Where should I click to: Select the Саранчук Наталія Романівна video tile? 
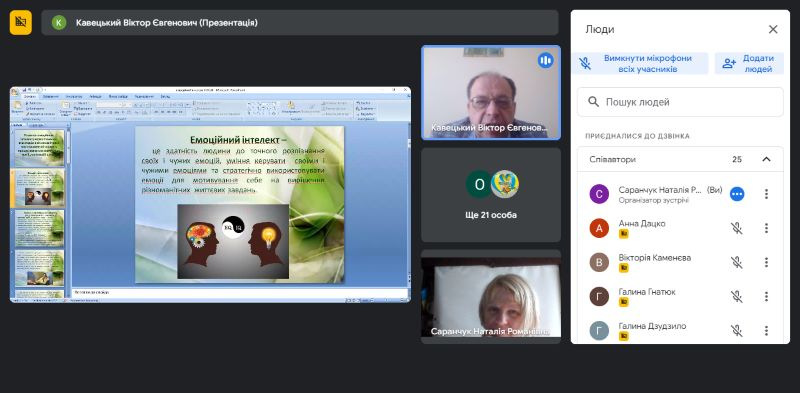491,297
